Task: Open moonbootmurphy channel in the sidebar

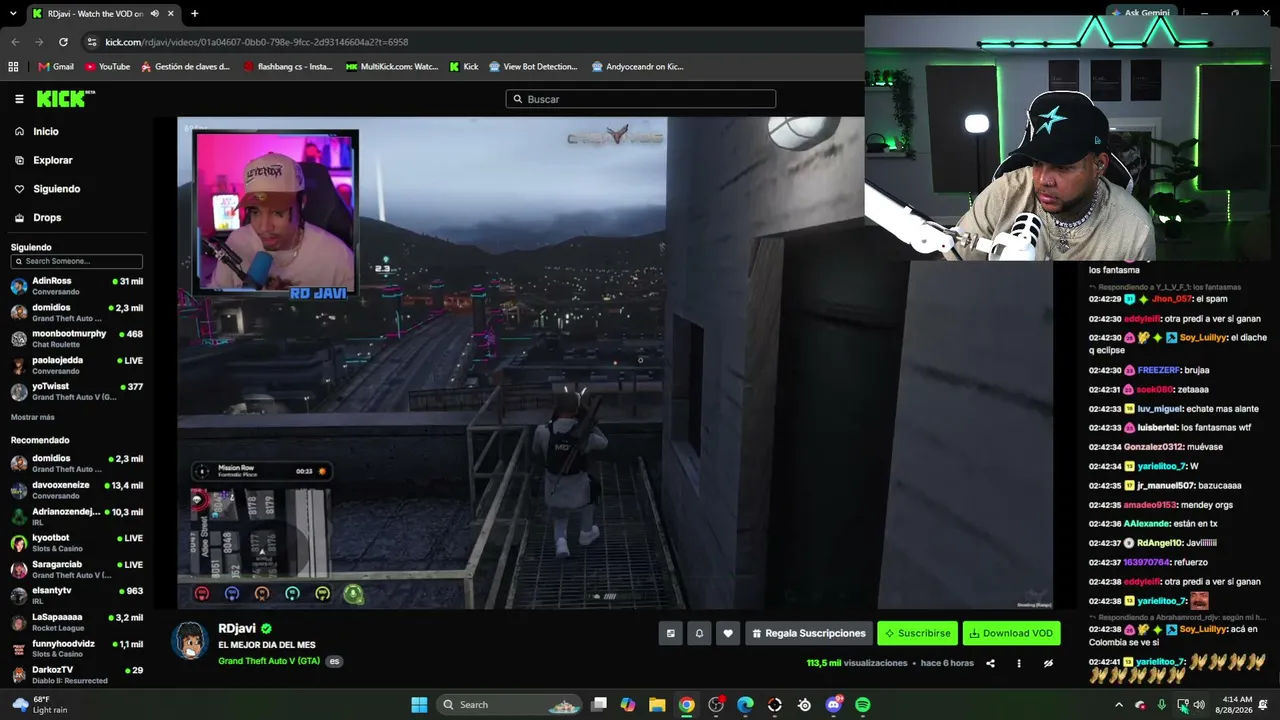Action: point(77,338)
